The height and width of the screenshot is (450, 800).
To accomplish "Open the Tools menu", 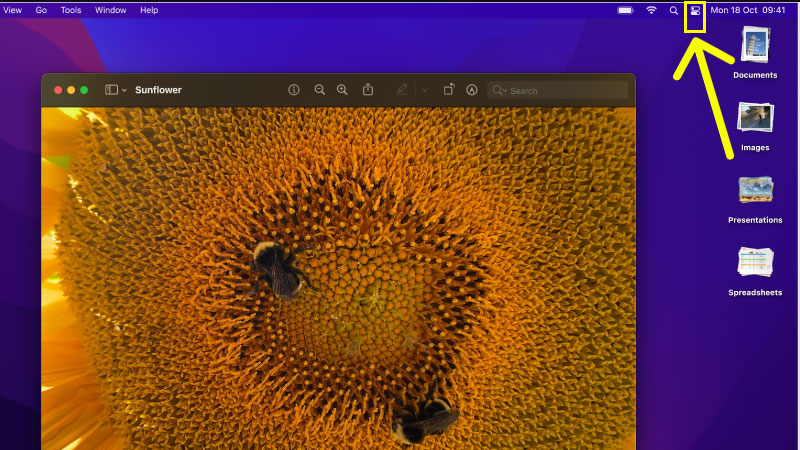I will (71, 10).
